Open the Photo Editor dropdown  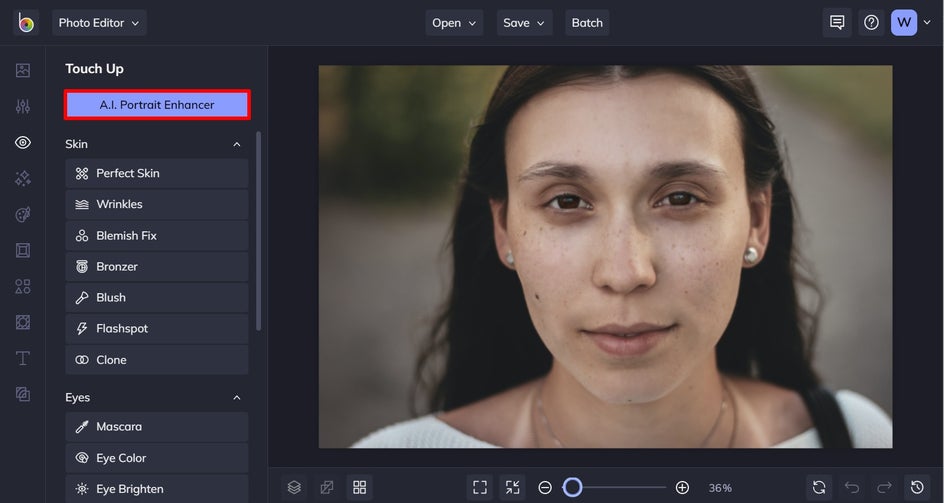coord(99,22)
